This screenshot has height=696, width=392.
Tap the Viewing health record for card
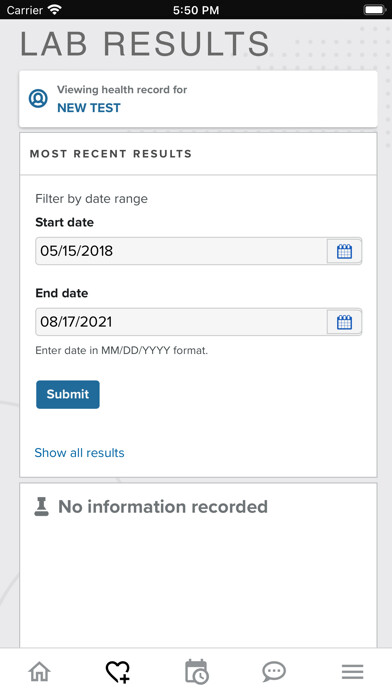pyautogui.click(x=198, y=99)
